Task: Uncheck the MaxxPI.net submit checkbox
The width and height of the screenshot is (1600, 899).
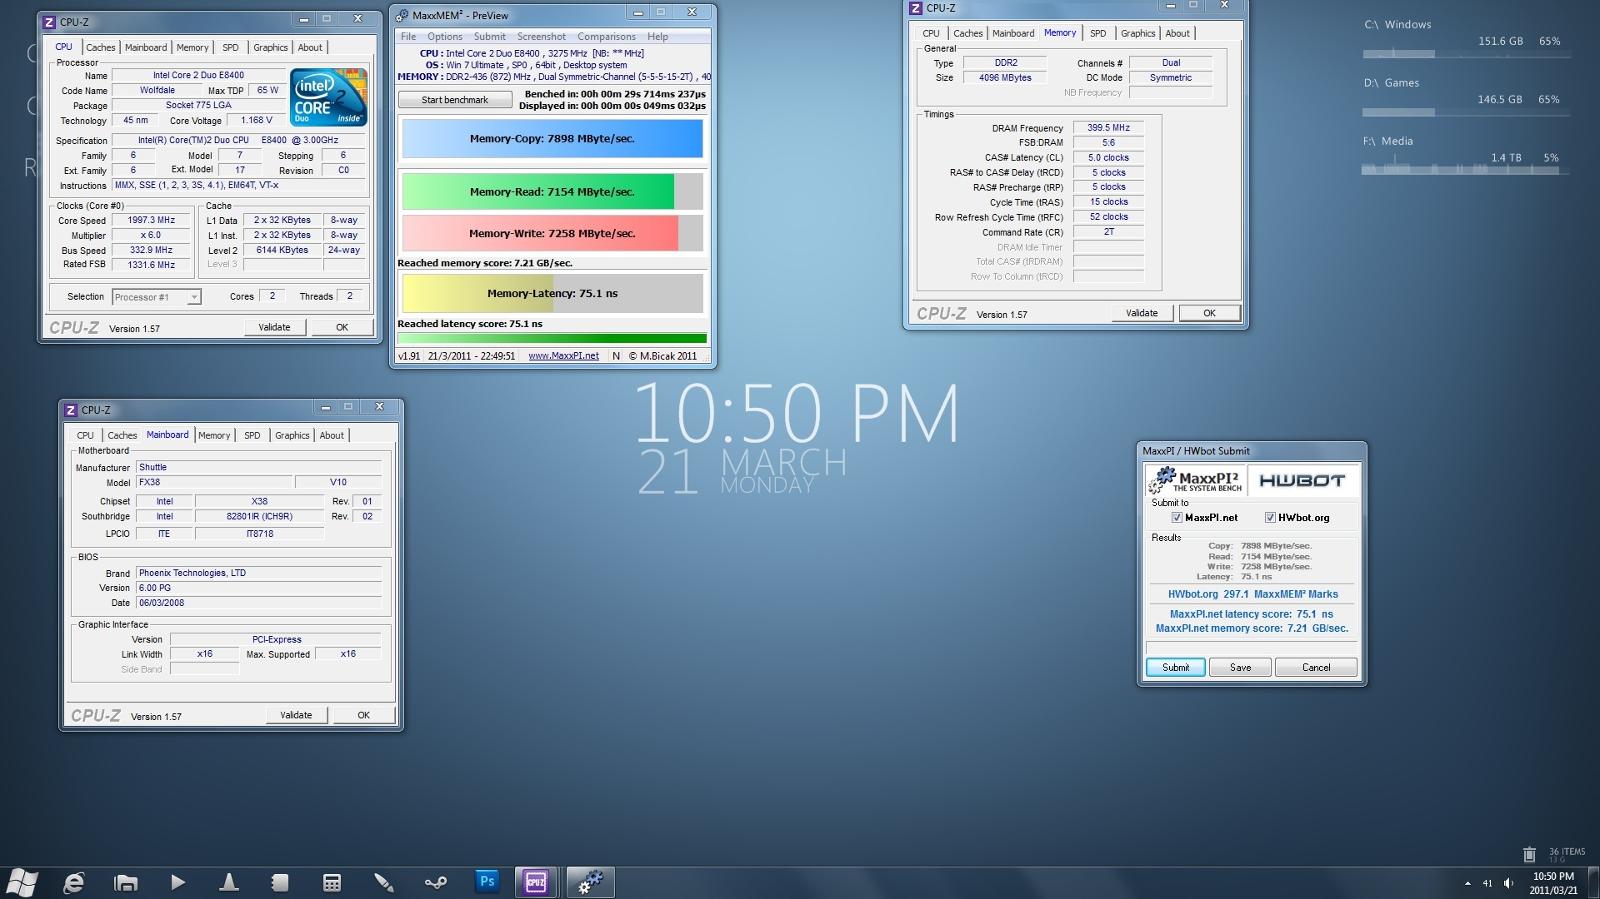Action: 1177,518
